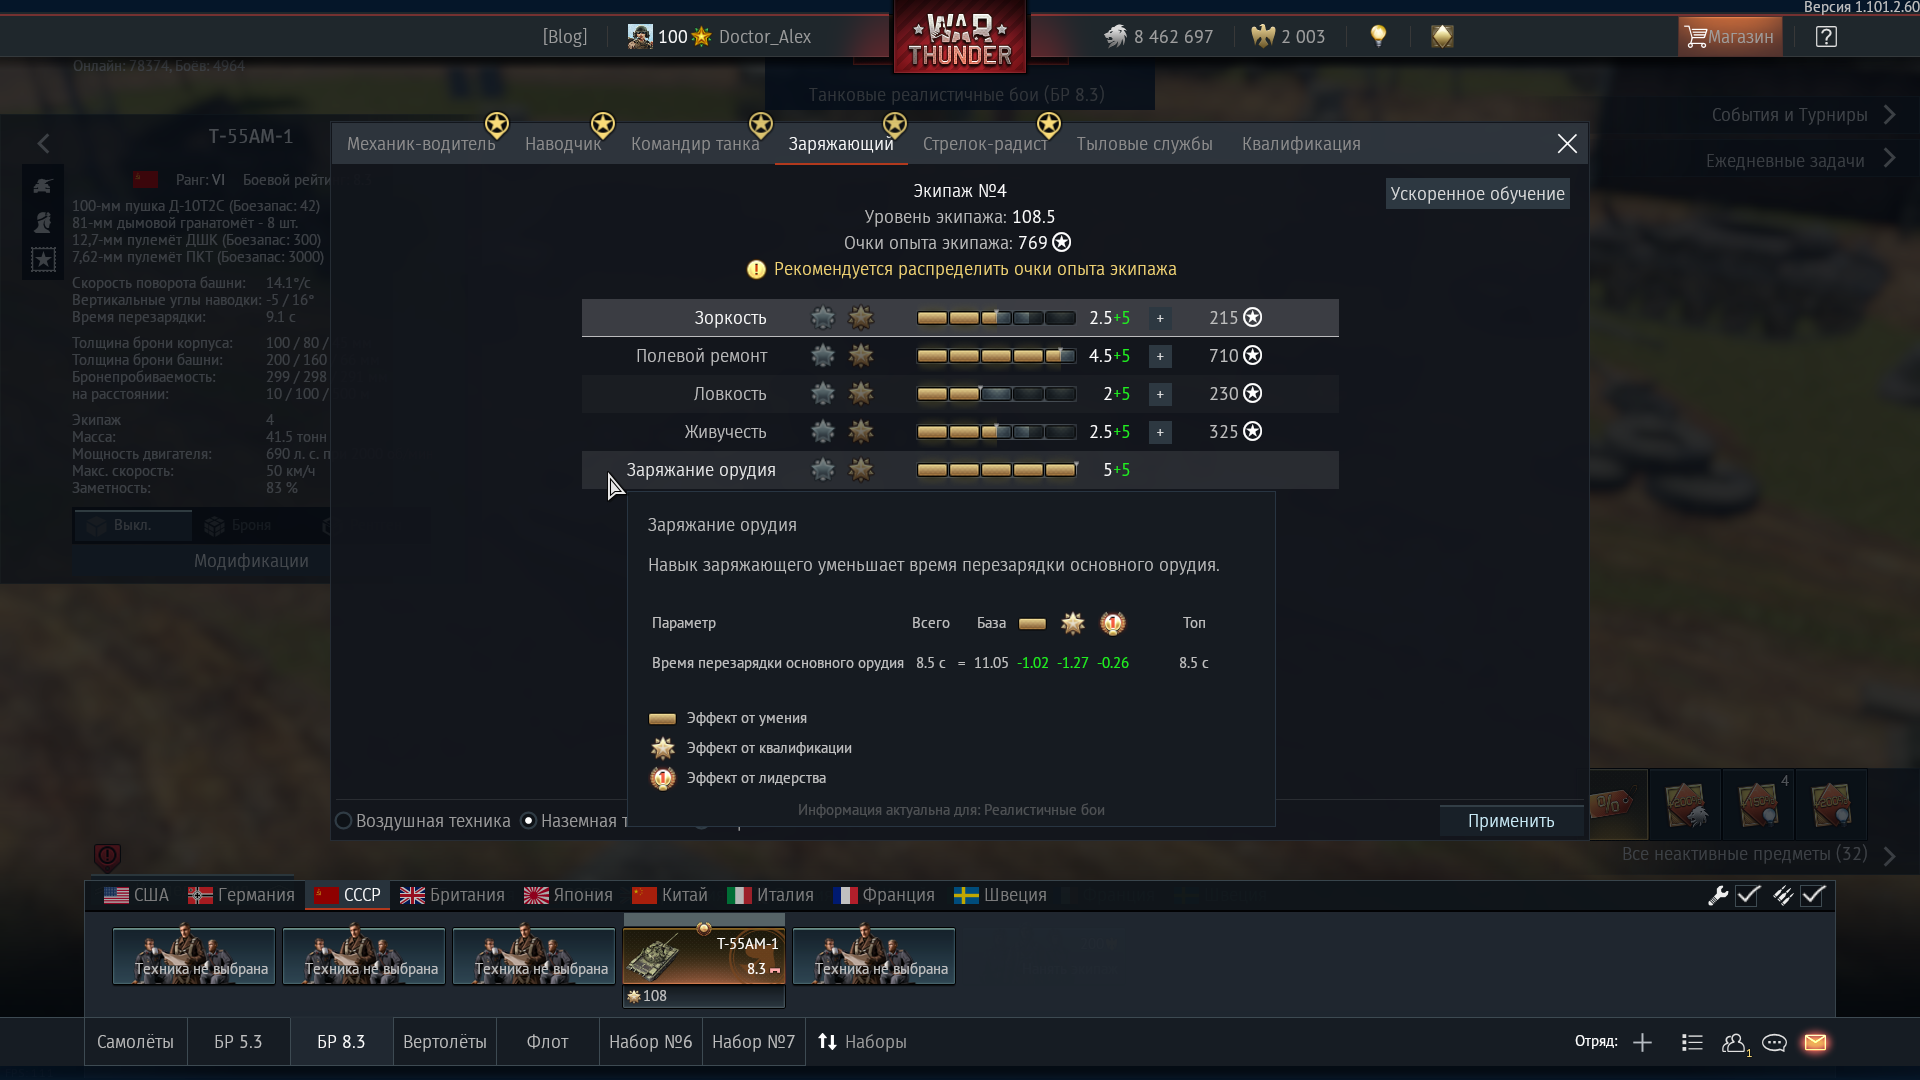Viewport: 1920px width, 1080px height.
Task: Add a squad member with the plus icon
Action: pos(1642,1042)
